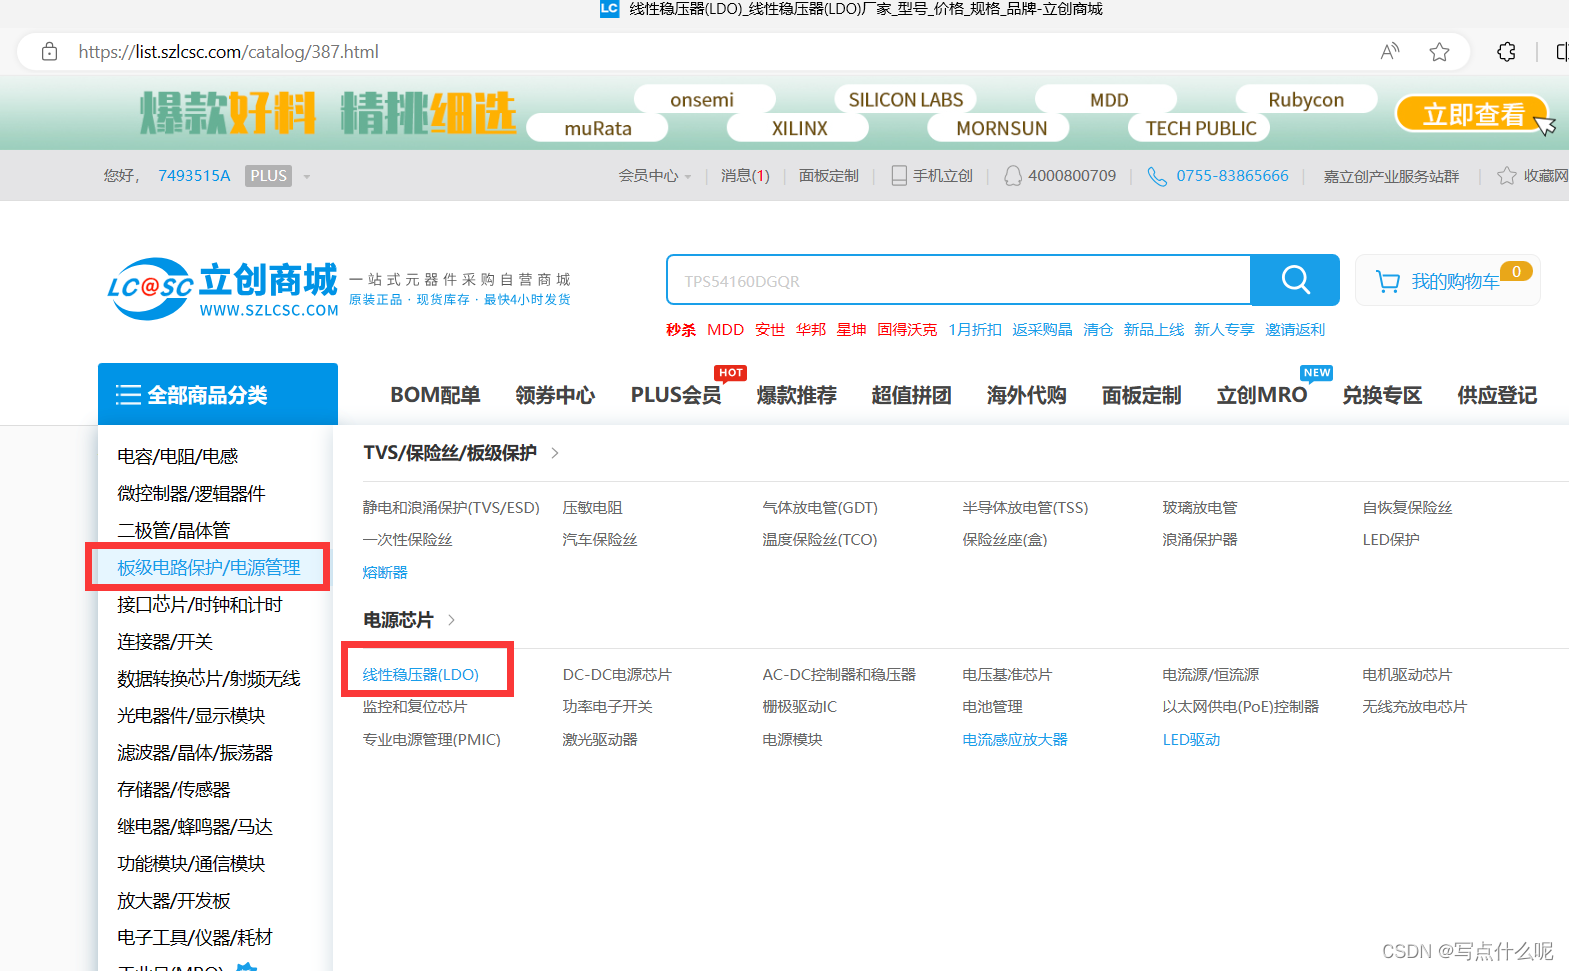
Task: Click the 立即查看 banner button
Action: 1472,115
